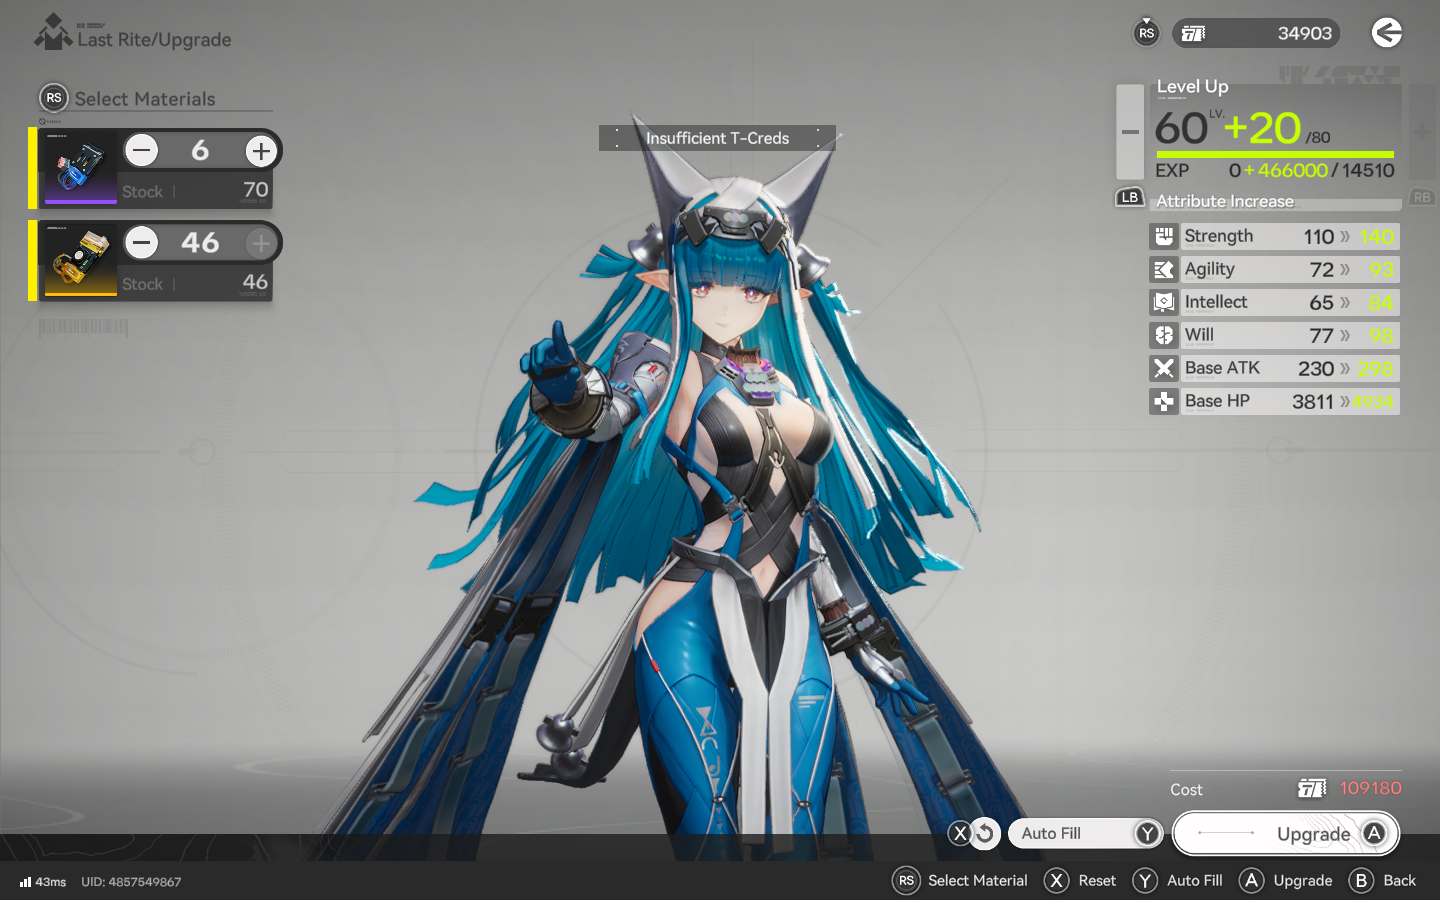Screen dimensions: 1440x900
Task: Click the Last Rite/Upgrade header emblem icon
Action: [53, 32]
